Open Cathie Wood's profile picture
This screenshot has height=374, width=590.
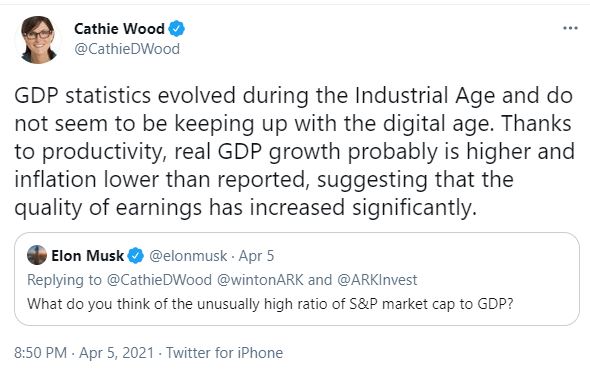(x=37, y=40)
